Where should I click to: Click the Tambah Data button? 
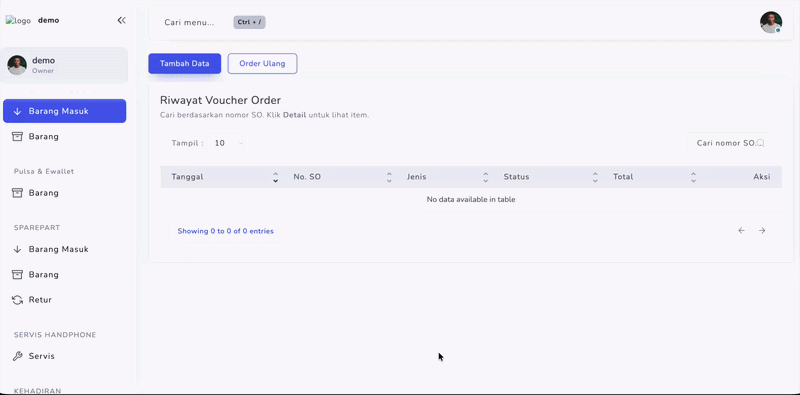click(x=185, y=64)
